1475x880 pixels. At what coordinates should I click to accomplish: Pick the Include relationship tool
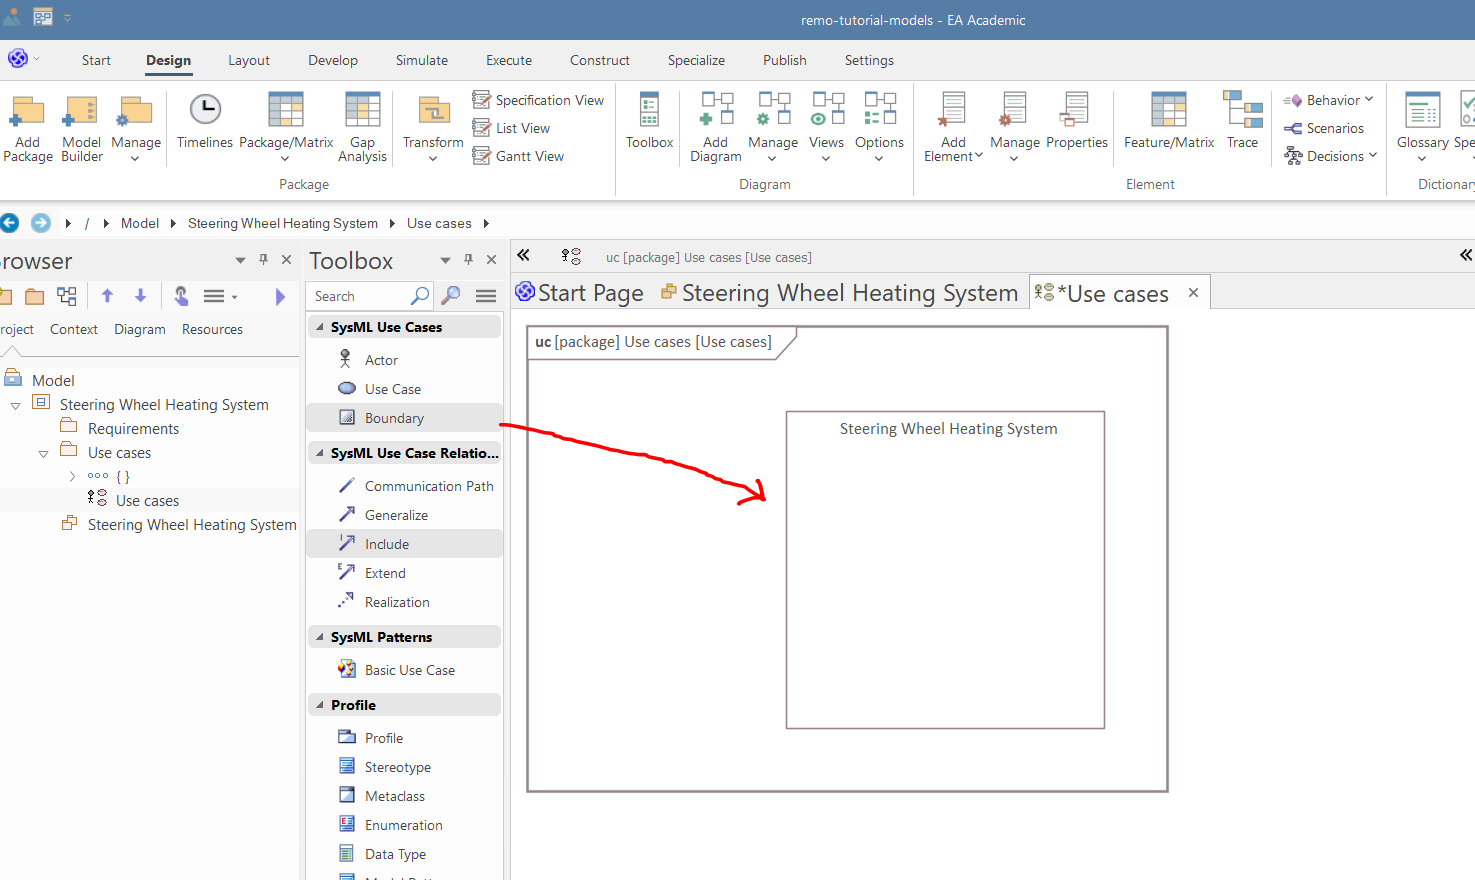(x=386, y=544)
